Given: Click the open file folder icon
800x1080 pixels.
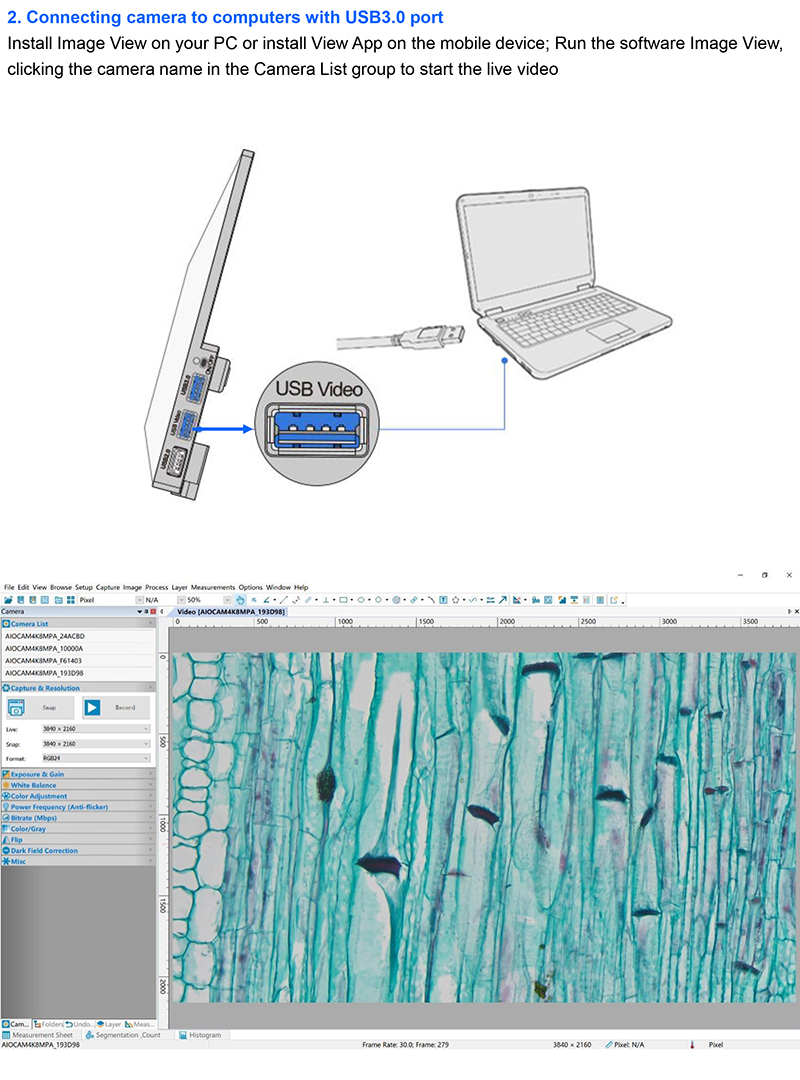Looking at the screenshot, I should pyautogui.click(x=8, y=600).
